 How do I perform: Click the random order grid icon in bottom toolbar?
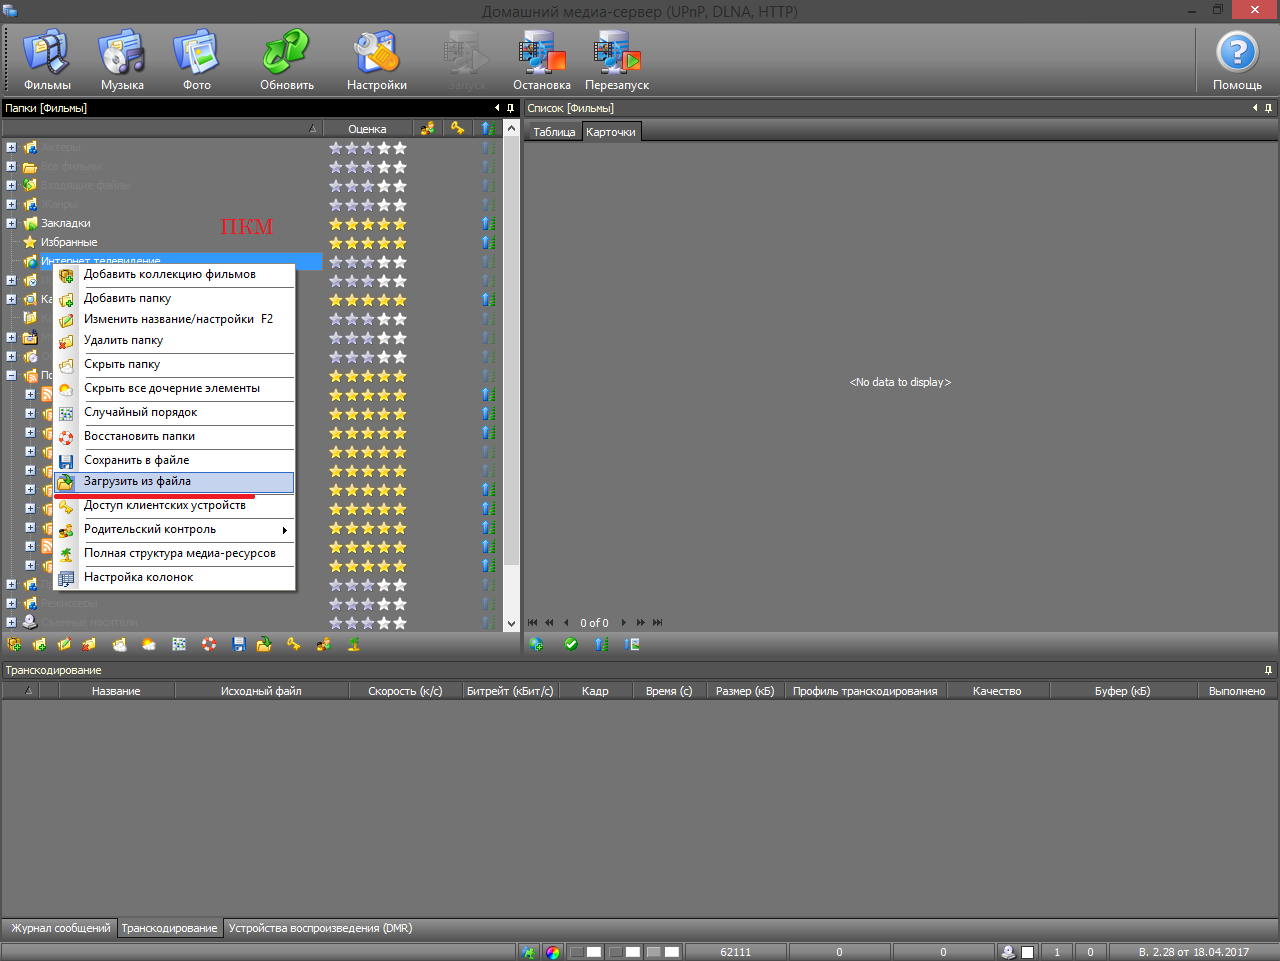pos(179,645)
